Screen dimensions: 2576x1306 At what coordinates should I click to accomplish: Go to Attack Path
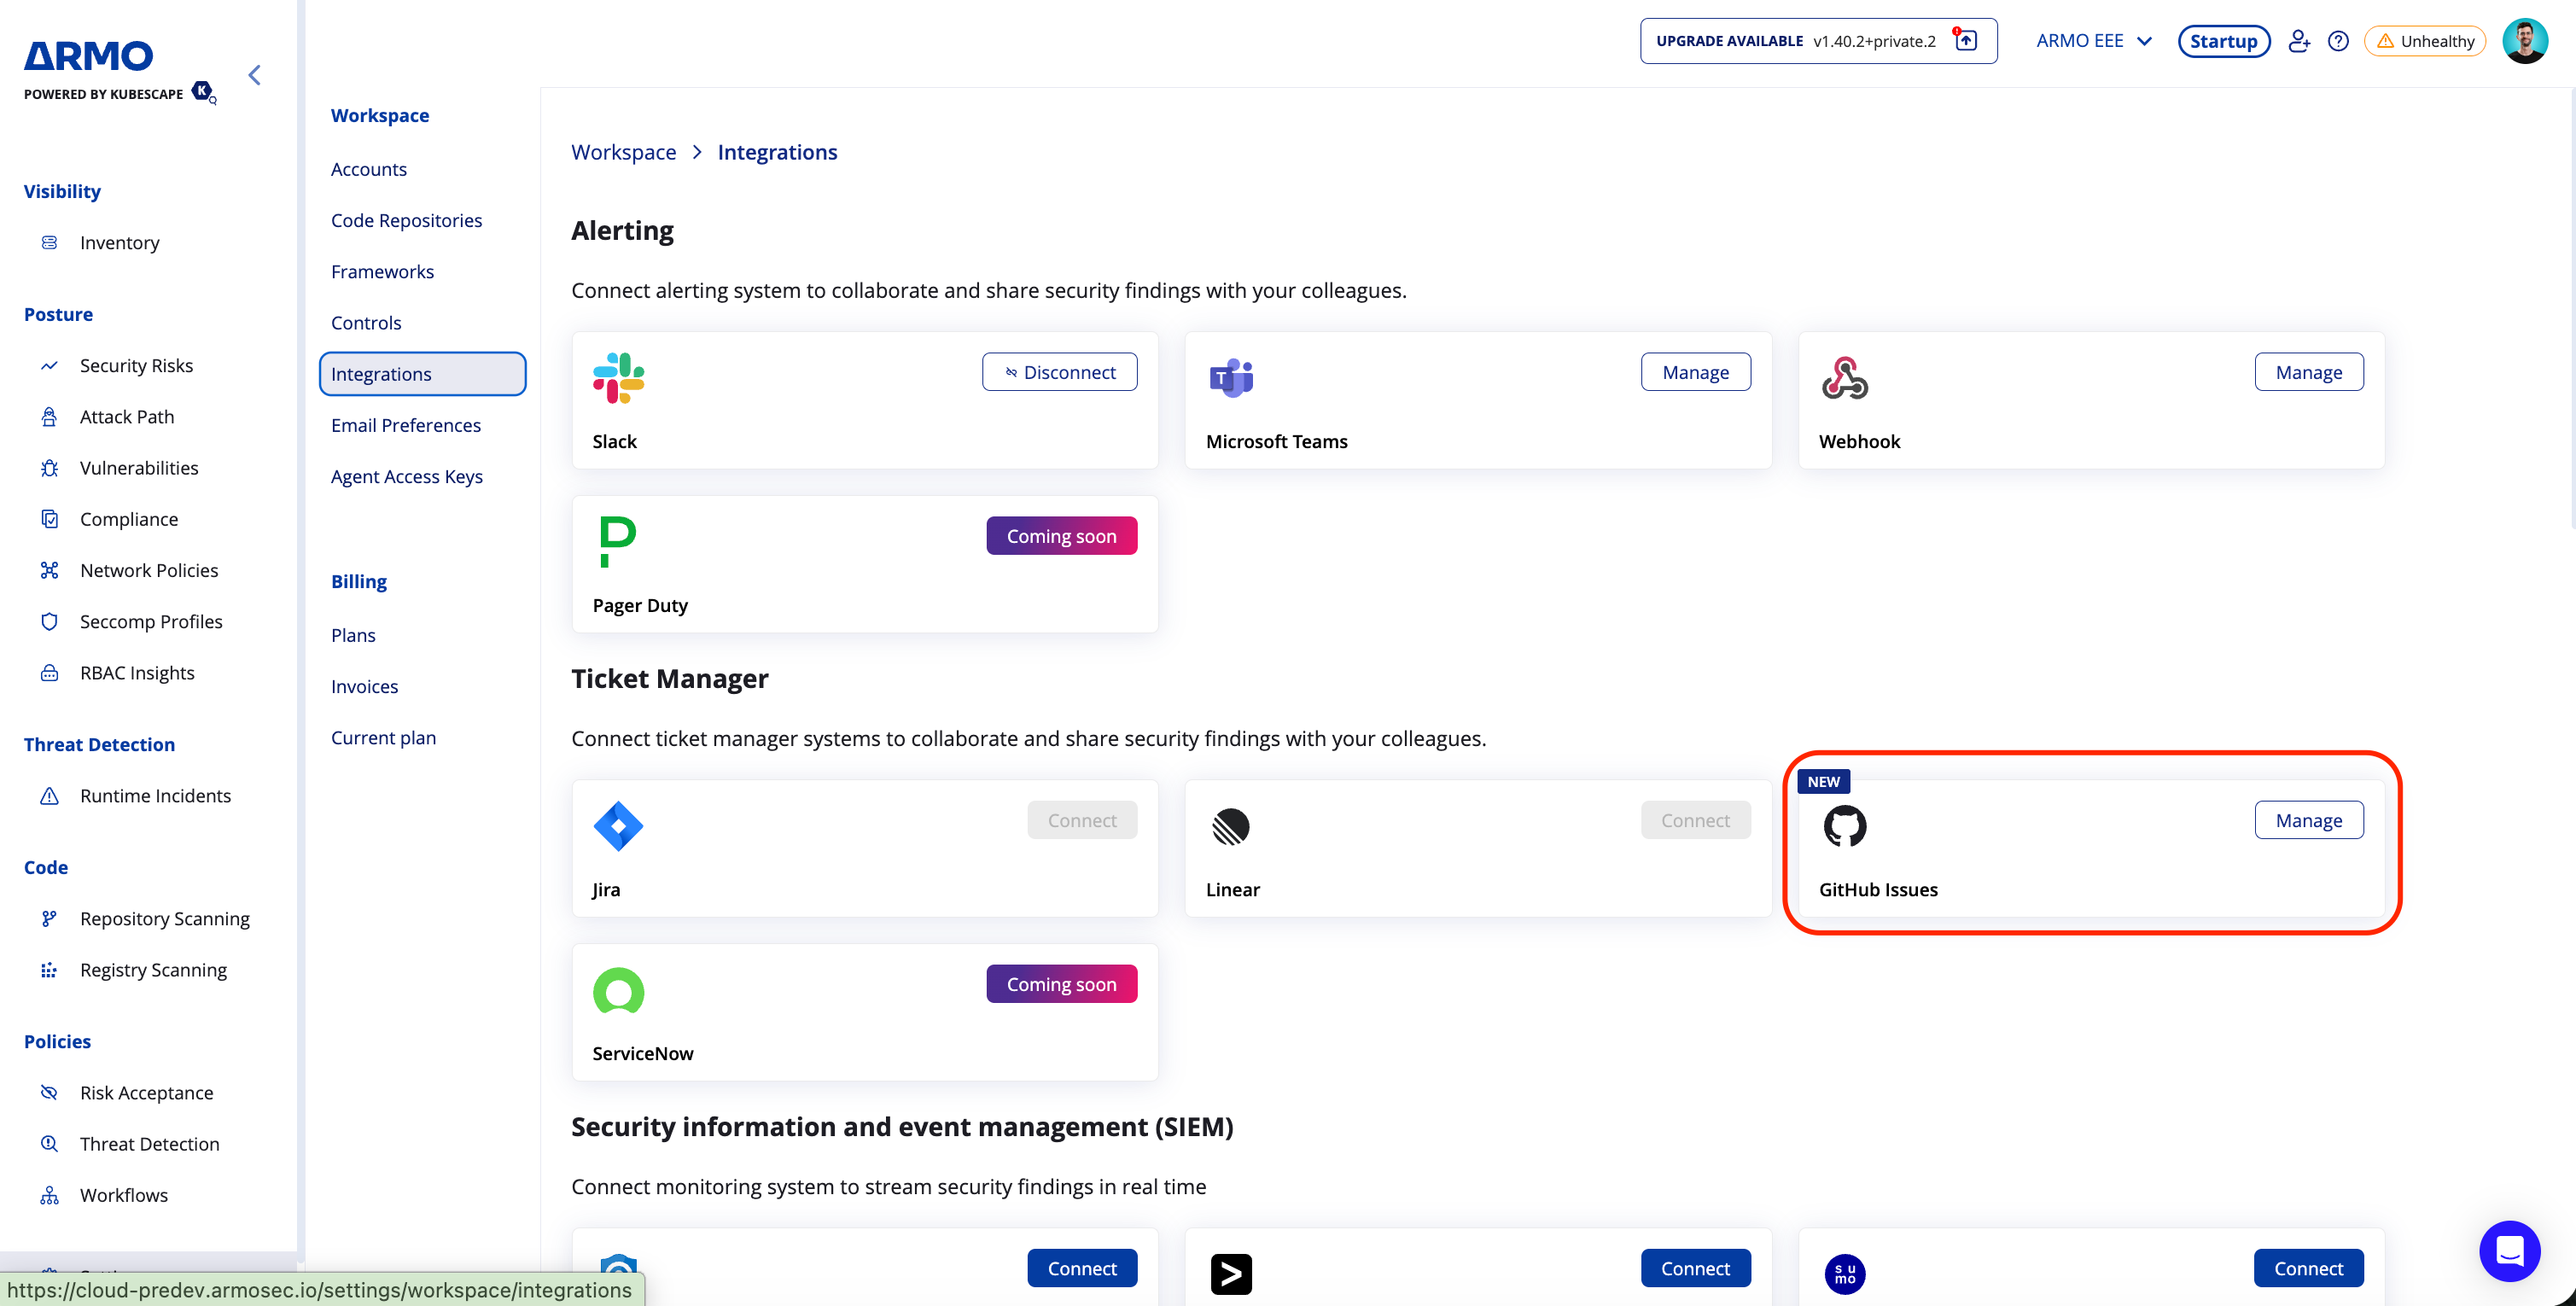(x=127, y=417)
